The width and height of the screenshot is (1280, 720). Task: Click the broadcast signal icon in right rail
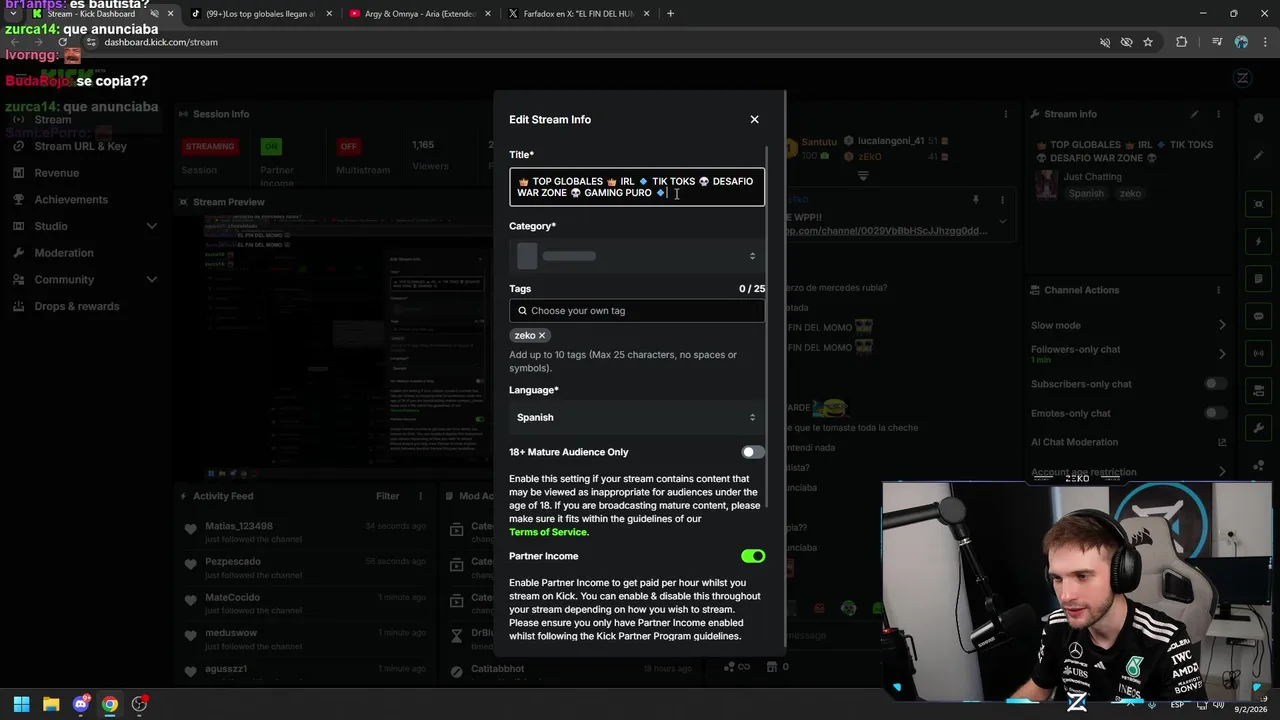(1258, 353)
